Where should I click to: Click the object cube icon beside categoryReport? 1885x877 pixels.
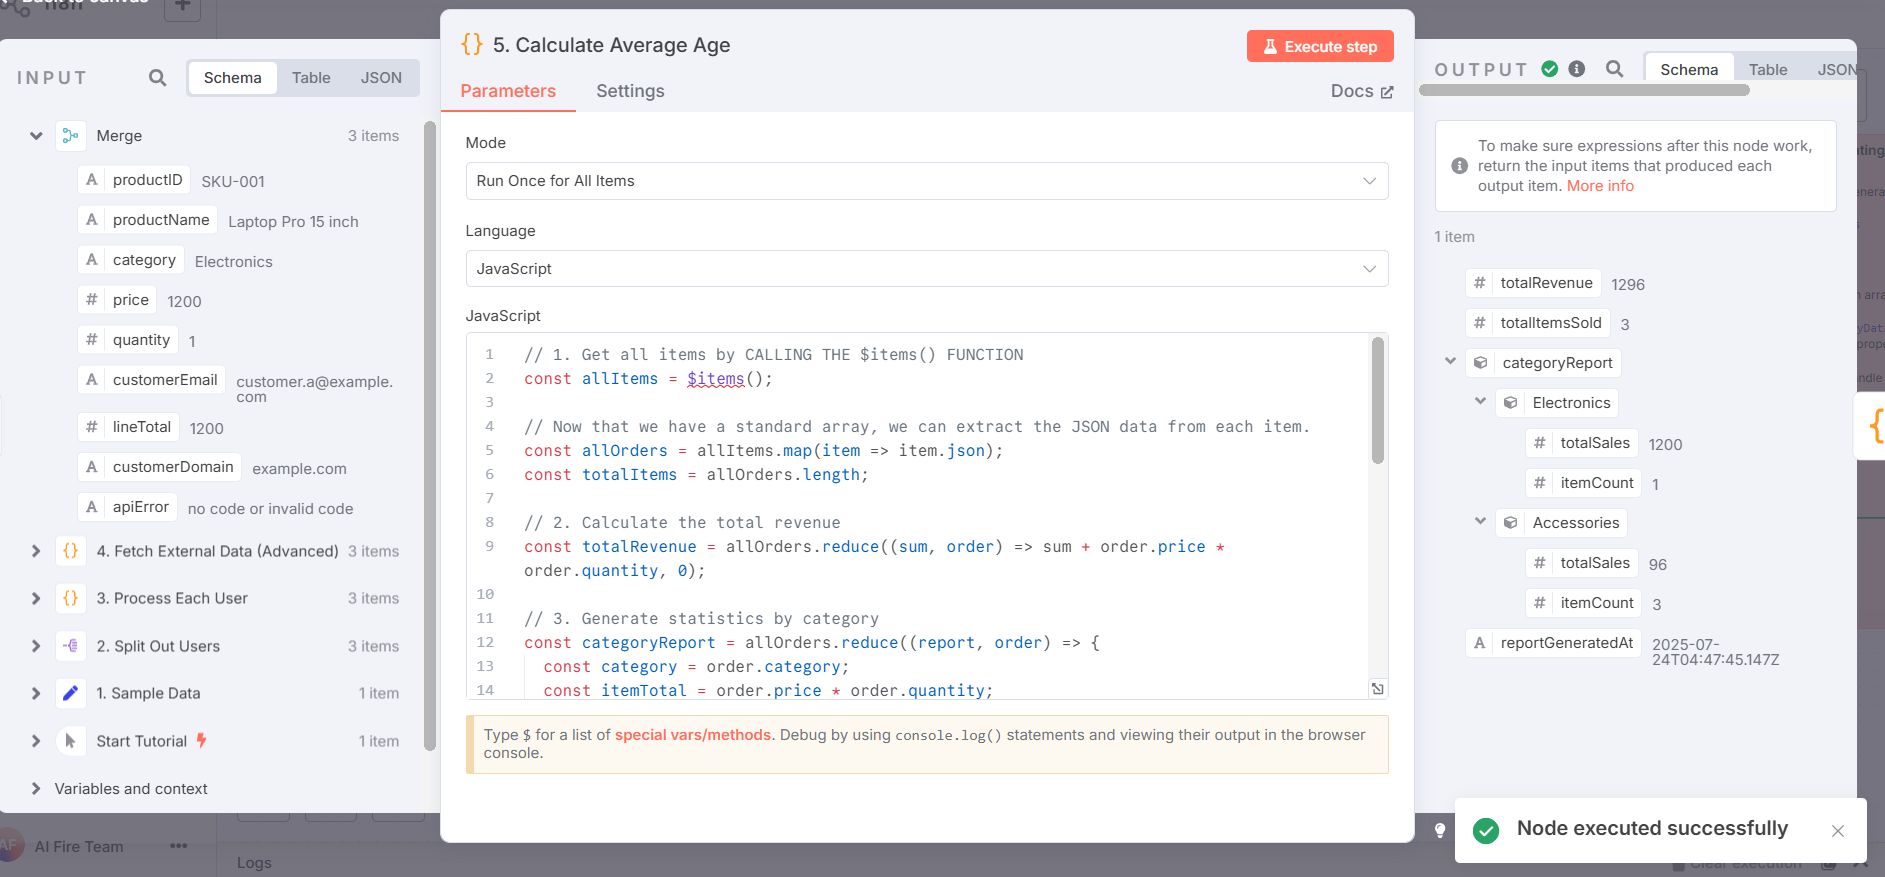point(1480,362)
